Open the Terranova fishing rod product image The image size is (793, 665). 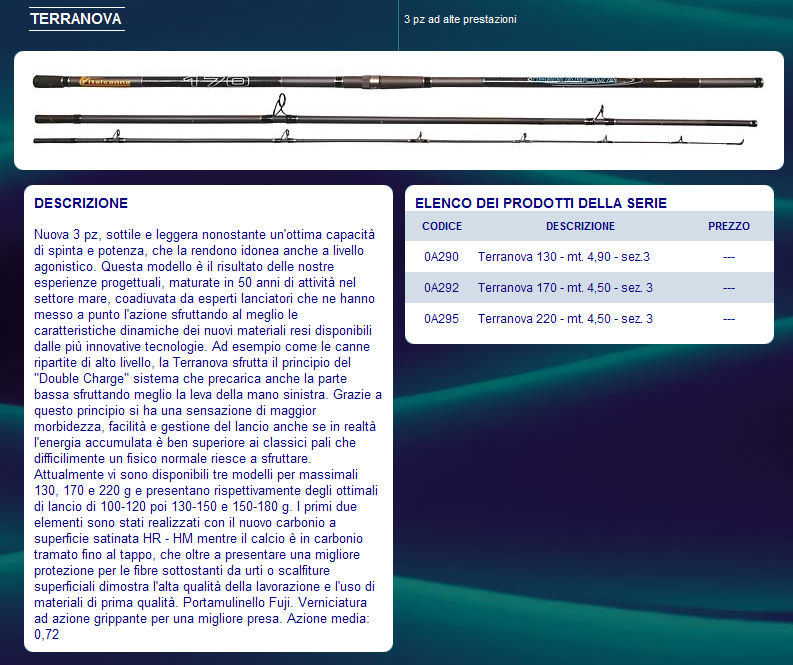coord(399,110)
